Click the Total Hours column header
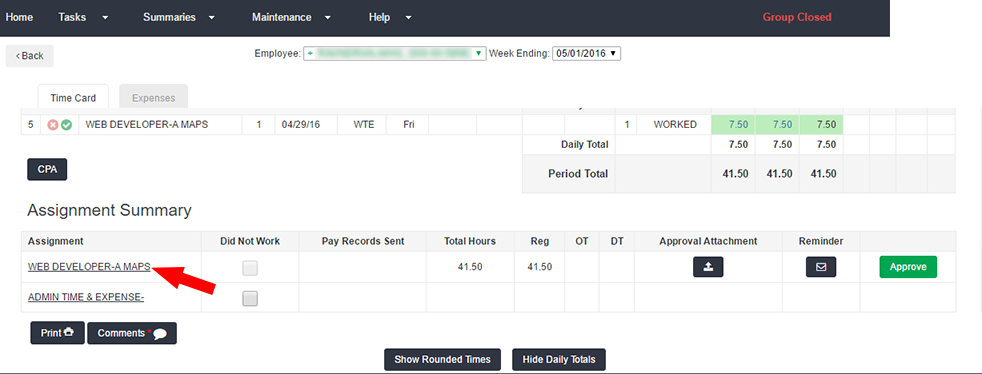This screenshot has width=982, height=374. pos(470,241)
